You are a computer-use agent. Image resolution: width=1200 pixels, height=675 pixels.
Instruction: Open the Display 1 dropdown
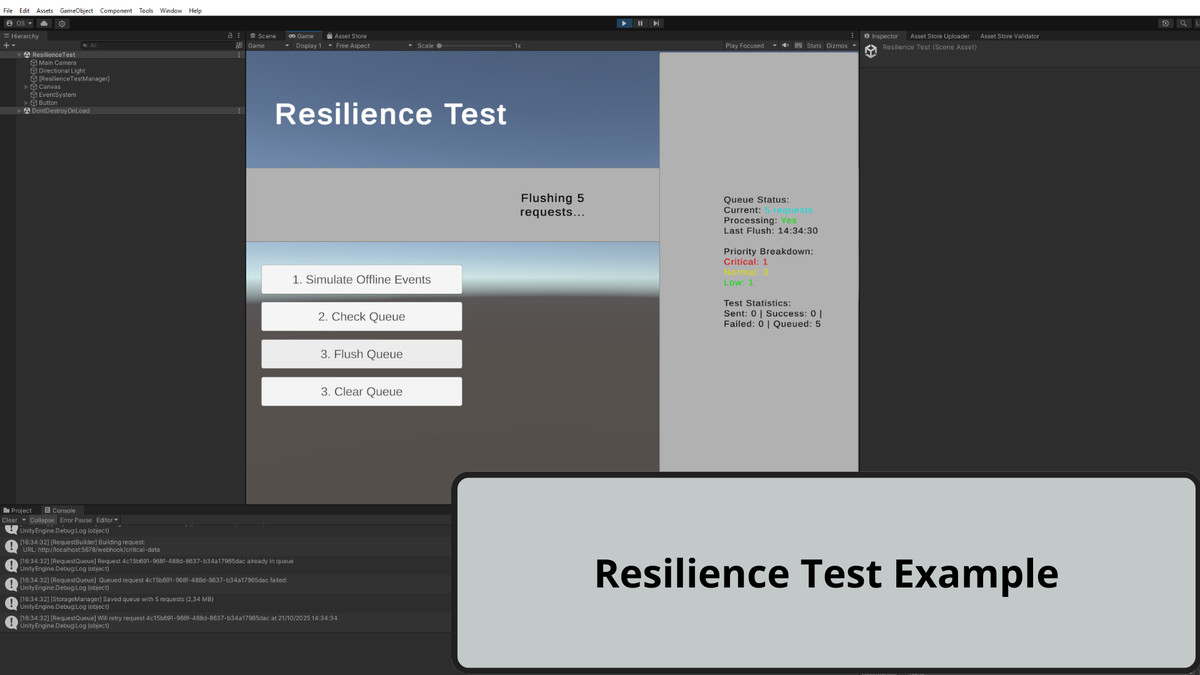point(312,46)
